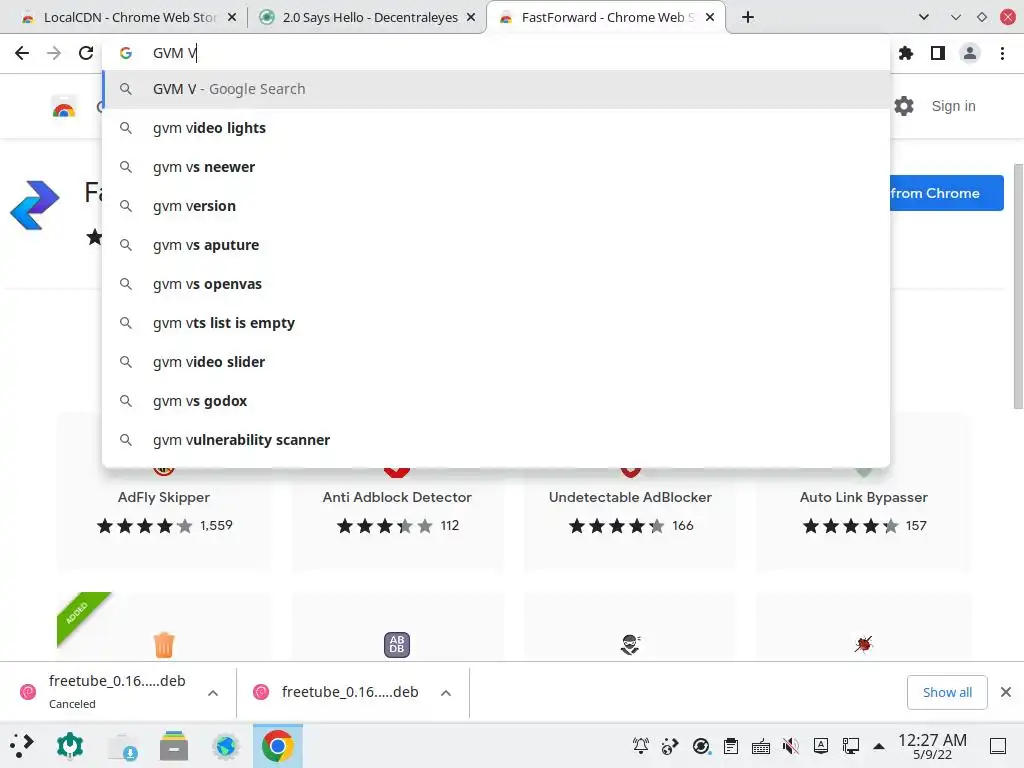
Task: Open the Chrome three-dot menu
Action: (1002, 53)
